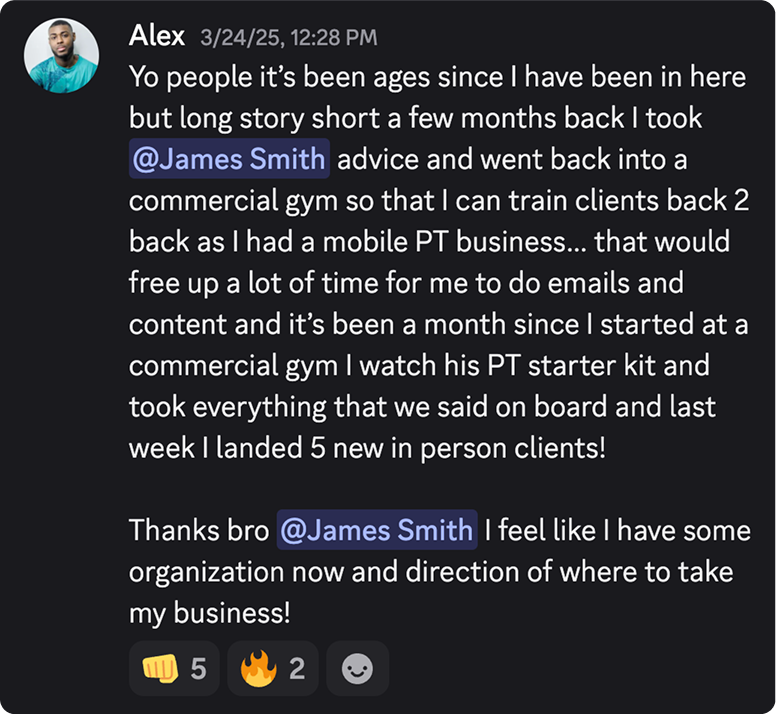Click the fist bump emoji icon
The height and width of the screenshot is (715, 776).
pyautogui.click(x=158, y=668)
